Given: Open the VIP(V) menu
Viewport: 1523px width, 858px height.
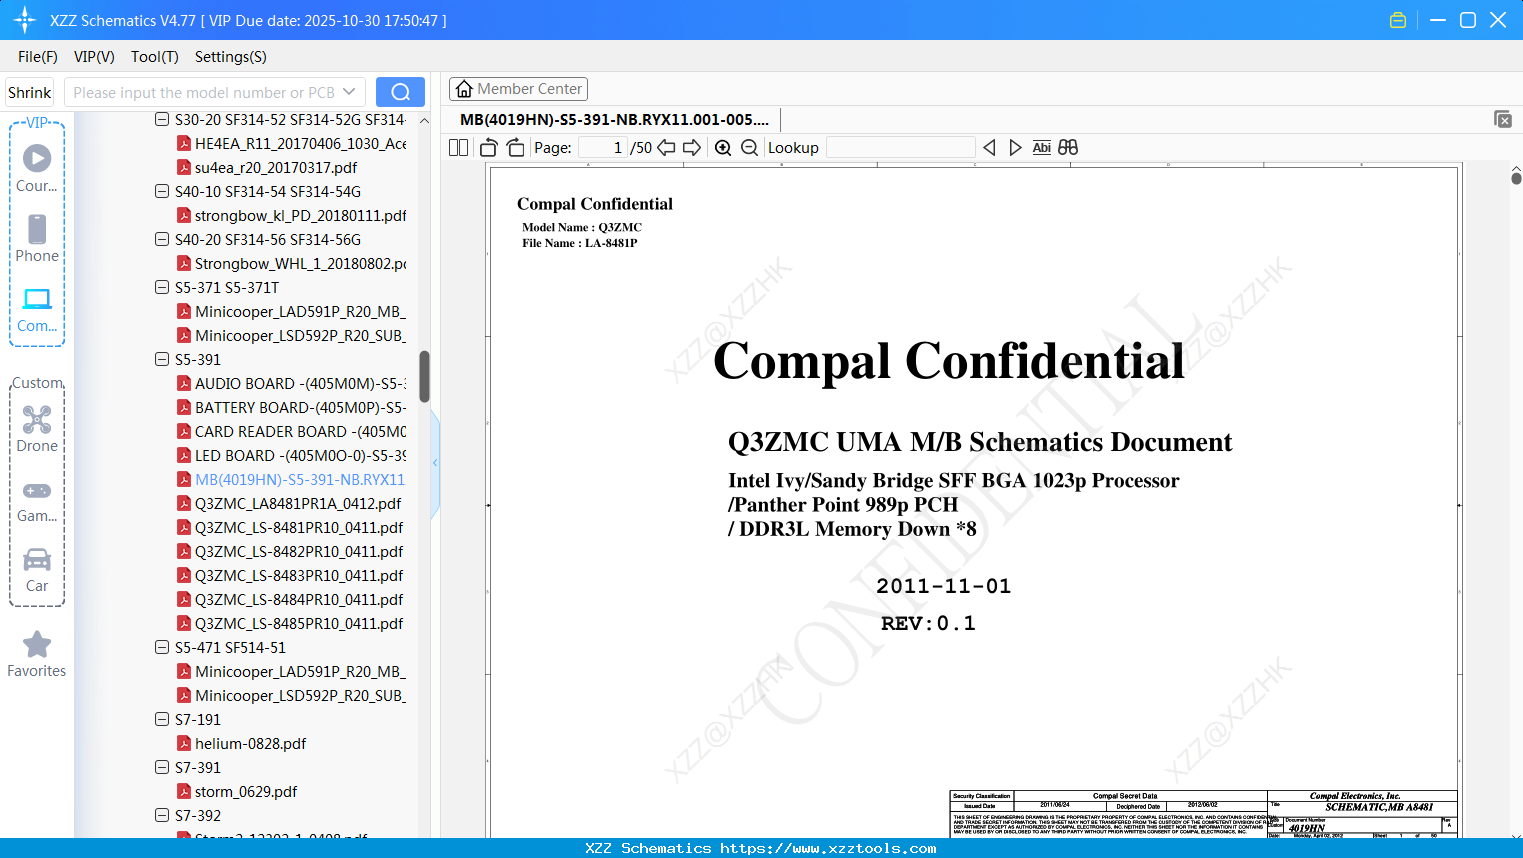Looking at the screenshot, I should (94, 57).
